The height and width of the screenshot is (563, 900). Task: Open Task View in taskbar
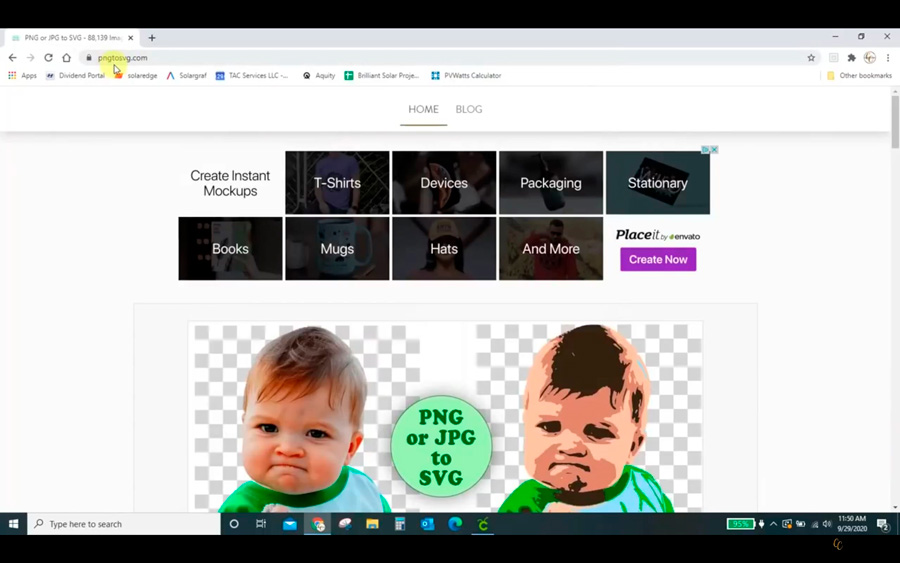pyautogui.click(x=261, y=524)
